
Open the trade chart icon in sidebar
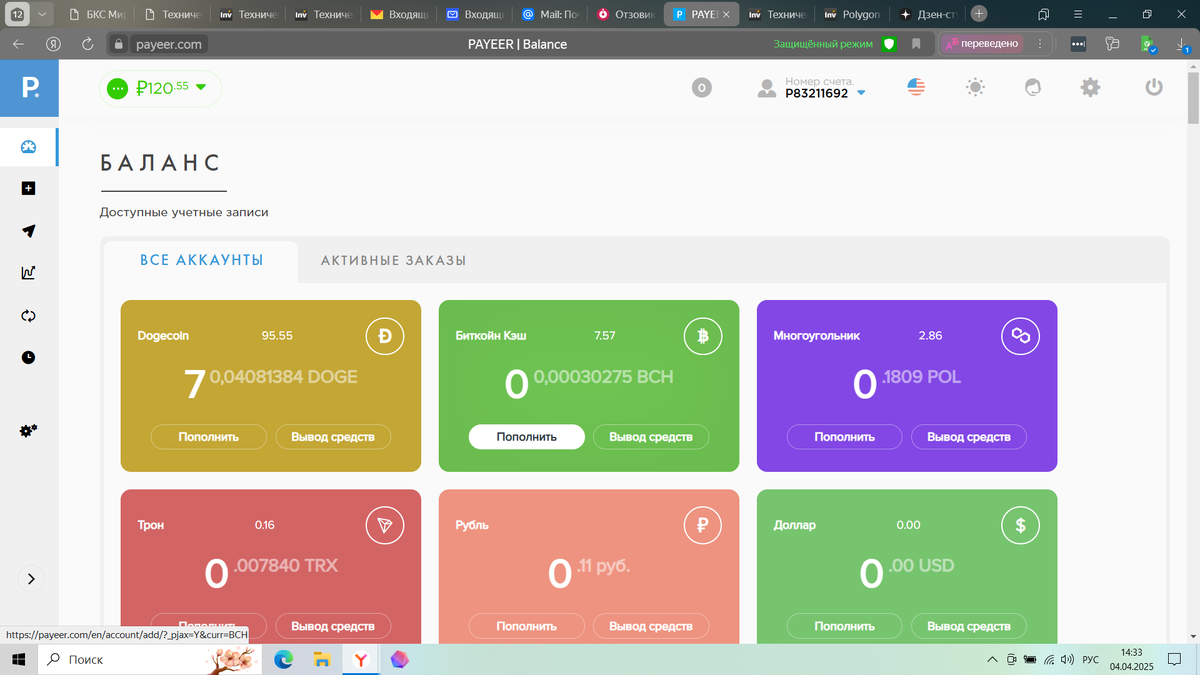click(28, 273)
